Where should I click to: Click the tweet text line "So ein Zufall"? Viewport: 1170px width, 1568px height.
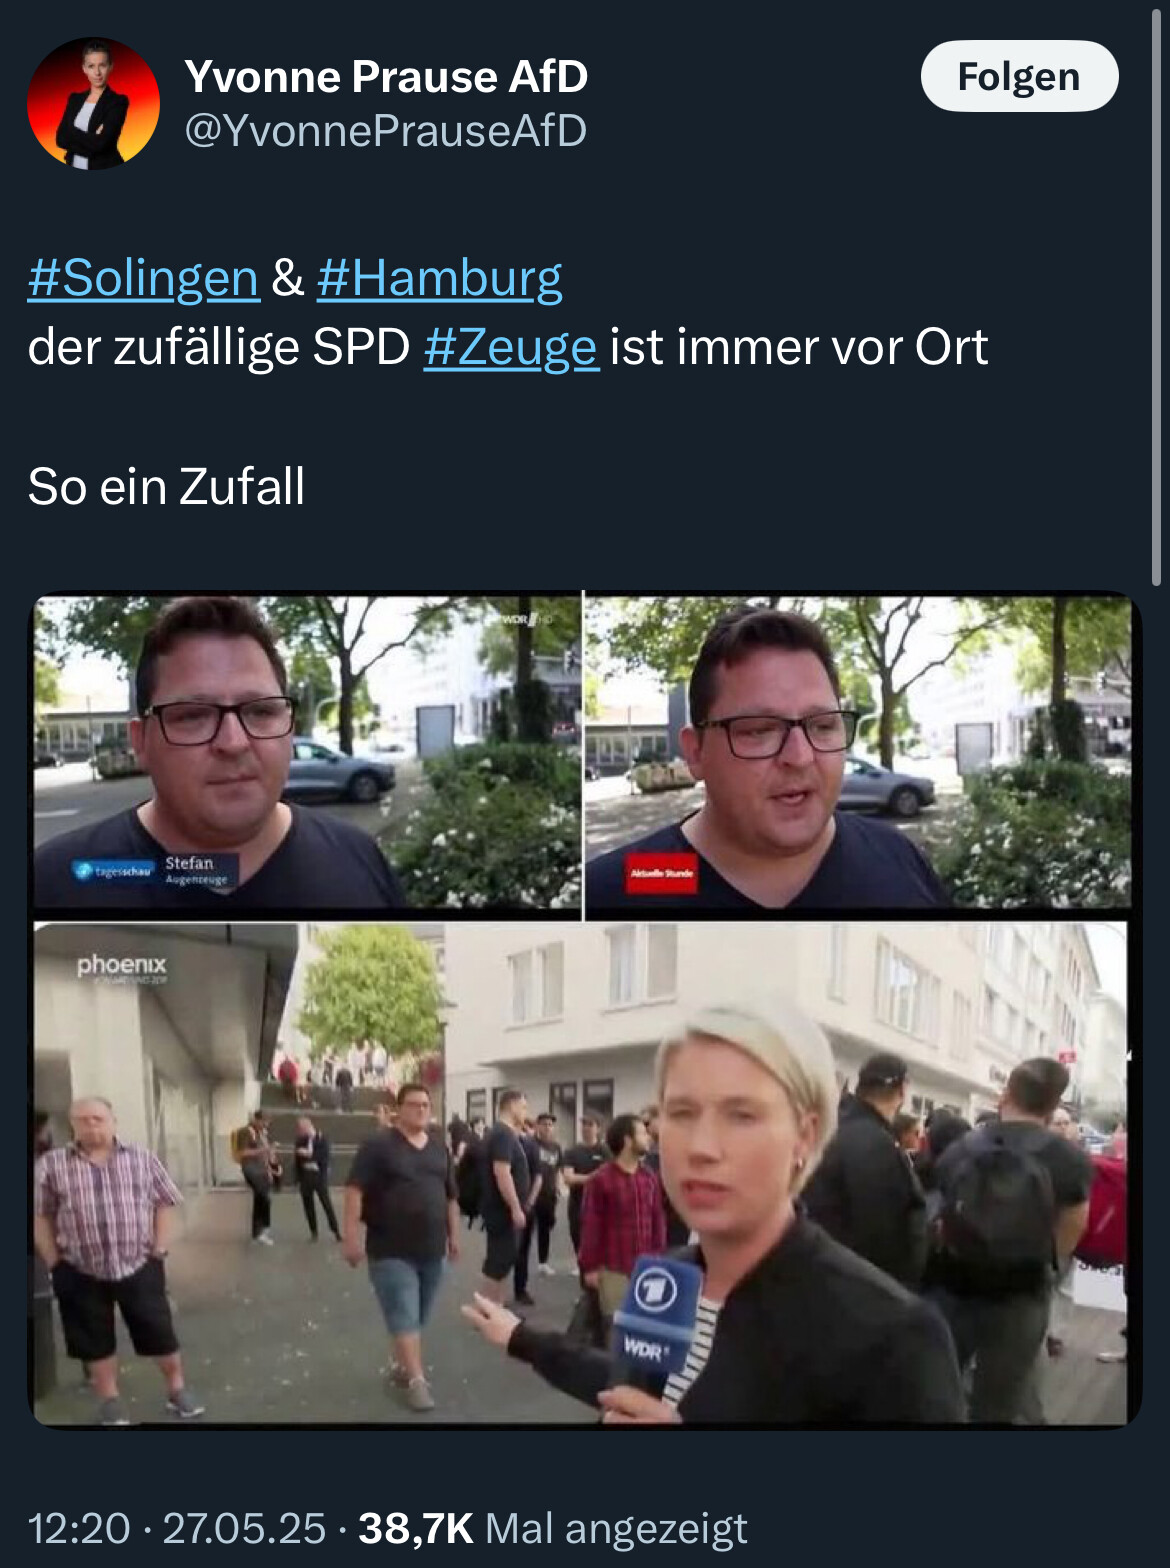tap(166, 487)
